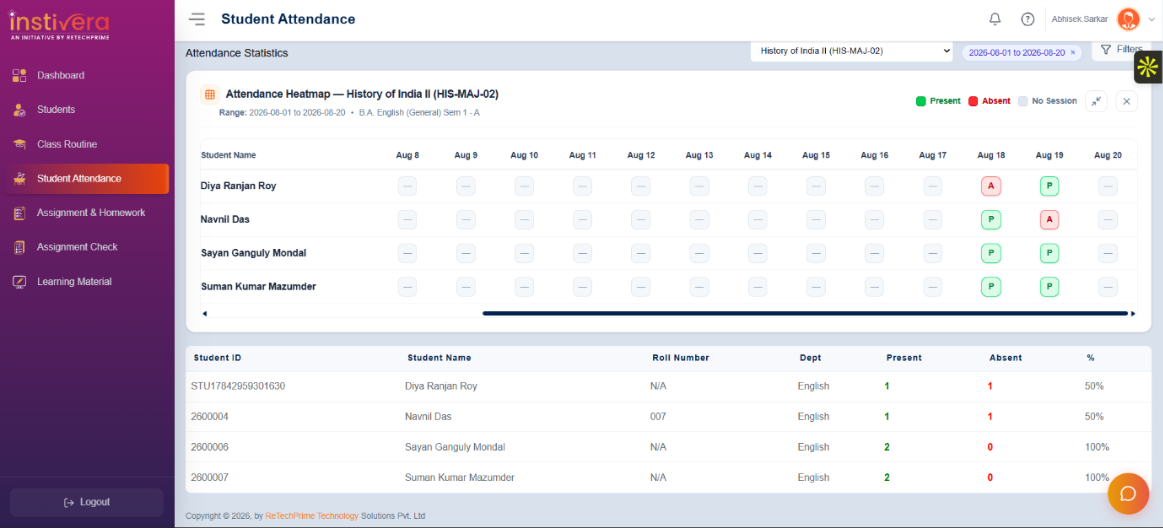Open the Students sidebar icon
The height and width of the screenshot is (528, 1163).
click(x=20, y=110)
